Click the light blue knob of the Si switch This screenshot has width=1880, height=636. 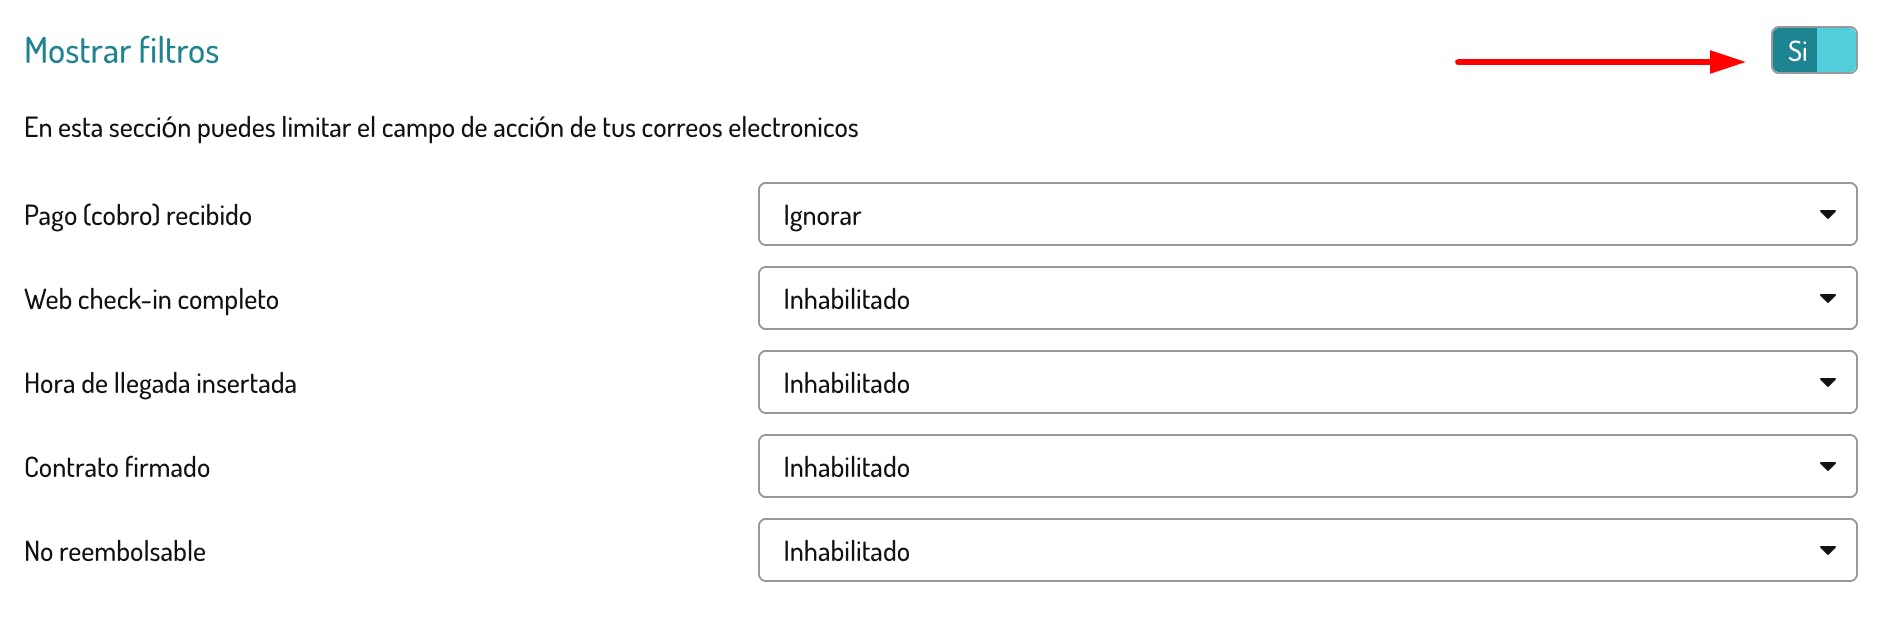tap(1837, 50)
